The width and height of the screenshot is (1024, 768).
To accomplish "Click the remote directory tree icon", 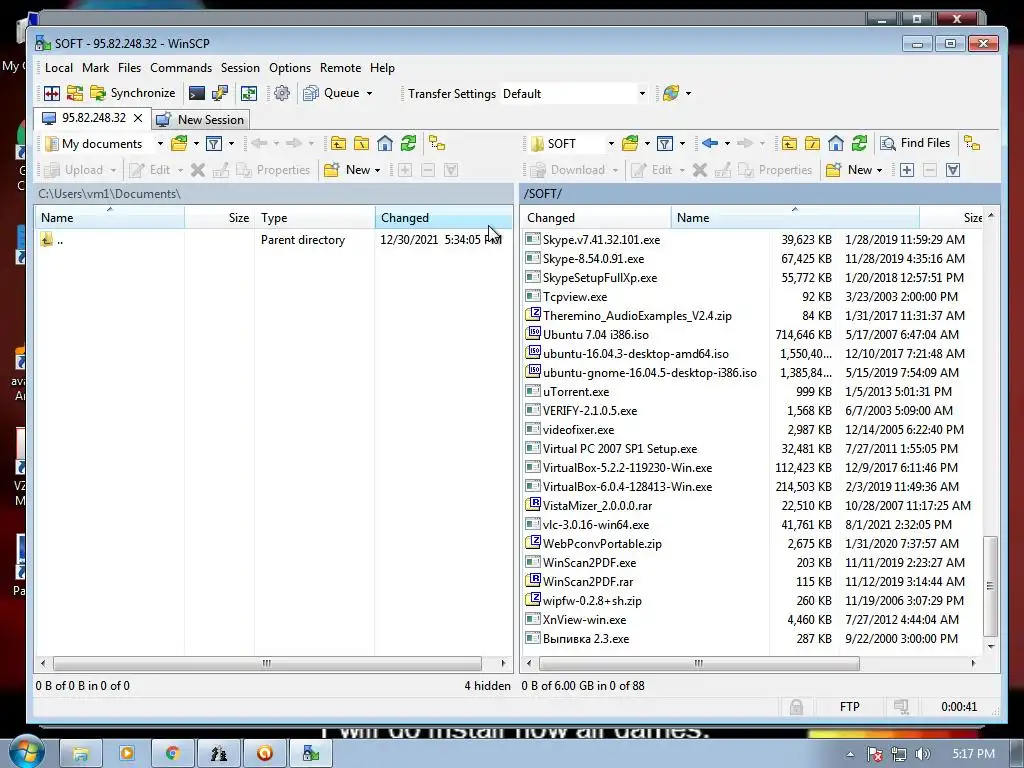I will point(972,144).
